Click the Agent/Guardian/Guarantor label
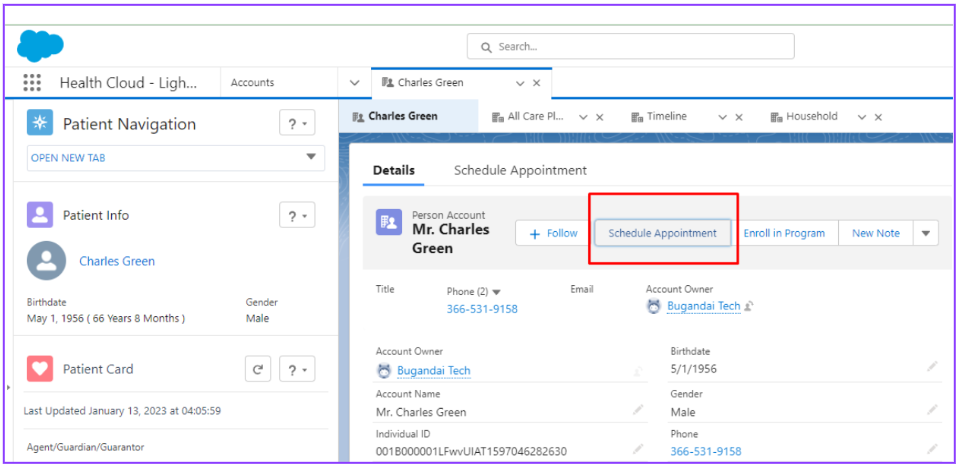960x468 pixels. pyautogui.click(x=86, y=447)
